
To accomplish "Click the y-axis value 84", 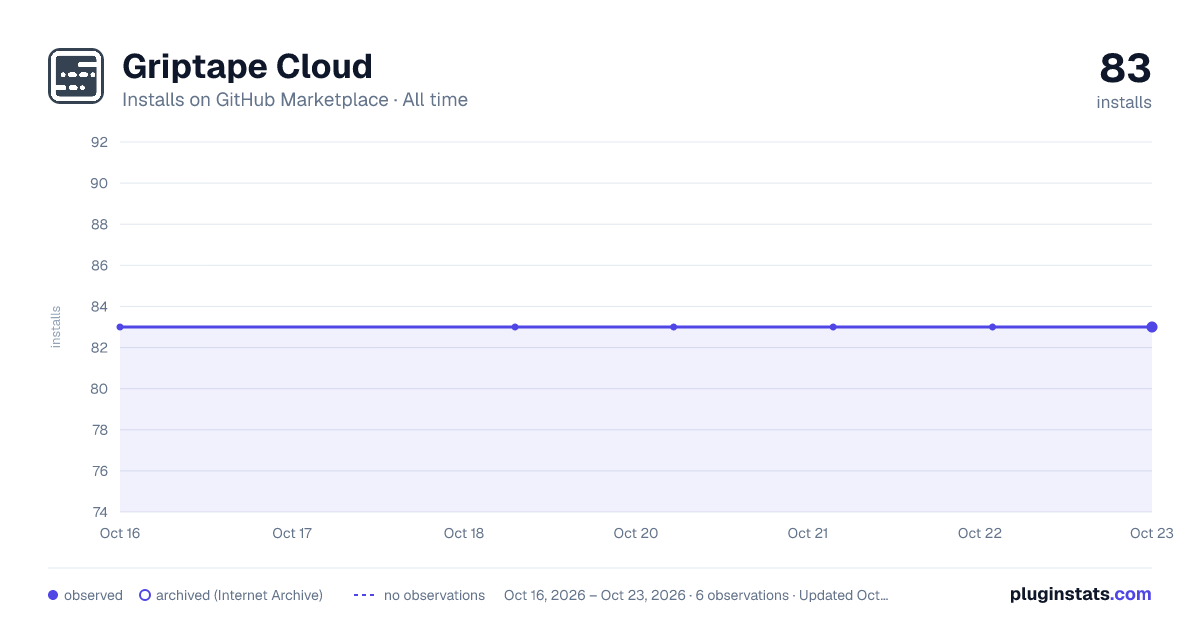I will point(99,306).
